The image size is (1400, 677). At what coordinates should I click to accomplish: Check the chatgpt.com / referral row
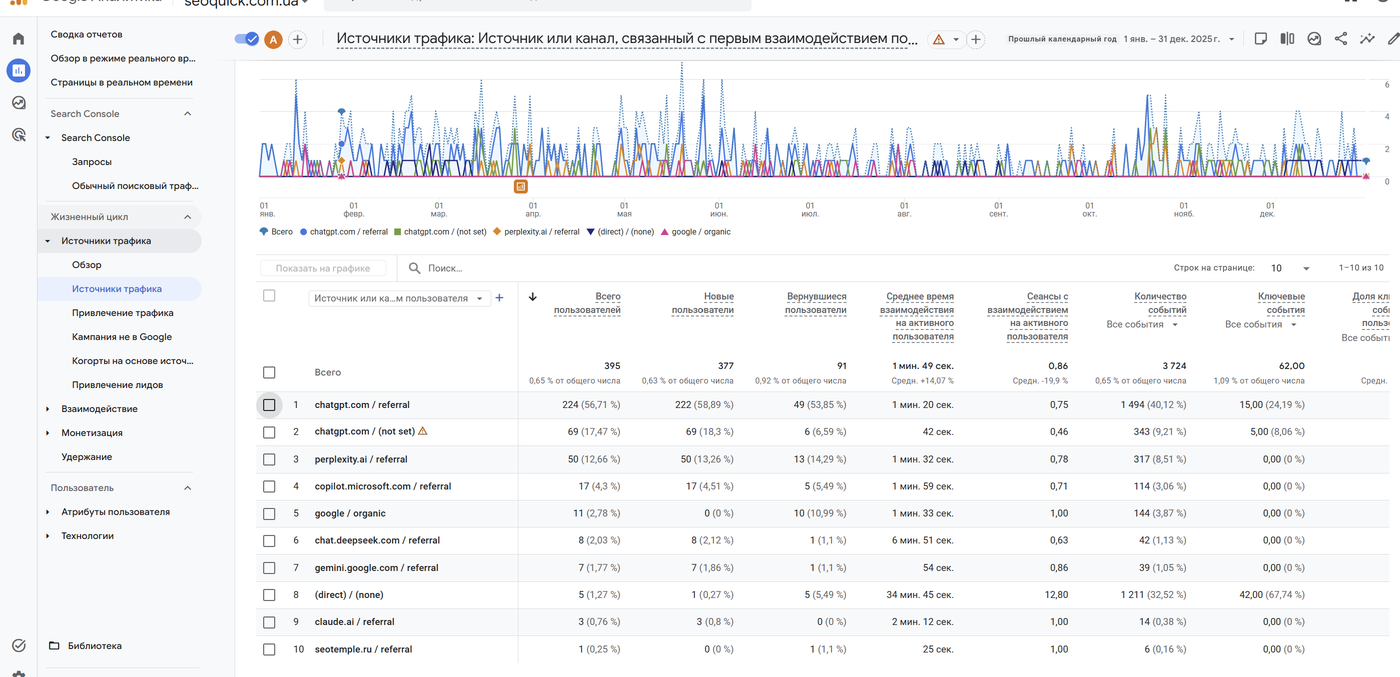pos(269,405)
